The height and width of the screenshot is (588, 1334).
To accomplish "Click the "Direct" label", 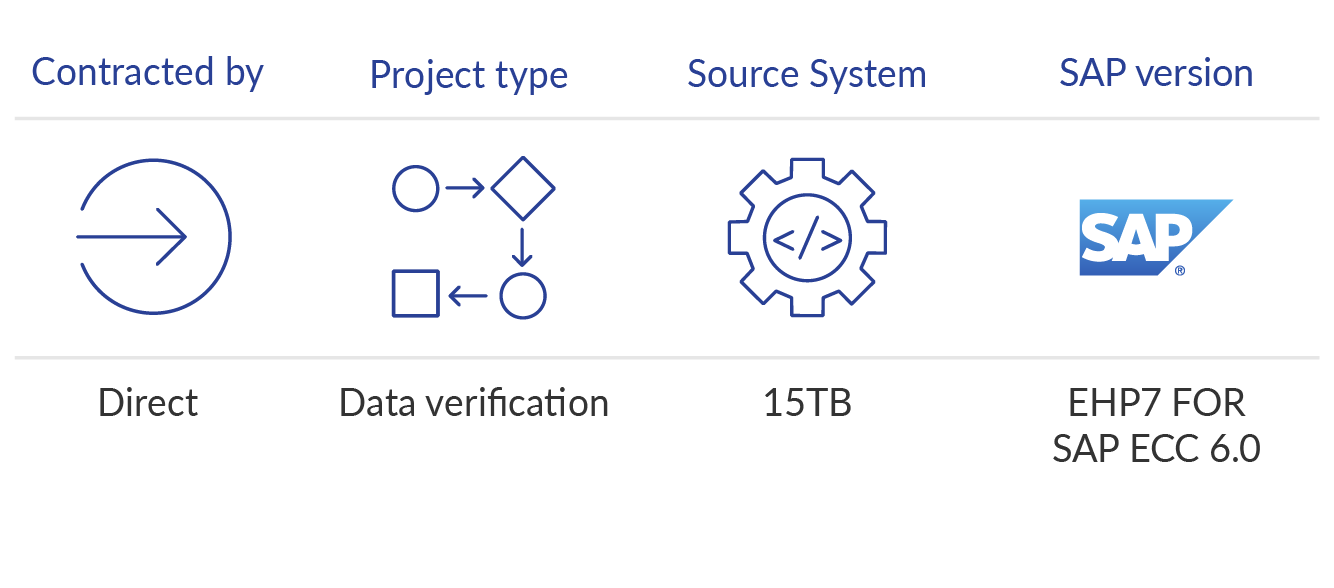I will (x=148, y=403).
